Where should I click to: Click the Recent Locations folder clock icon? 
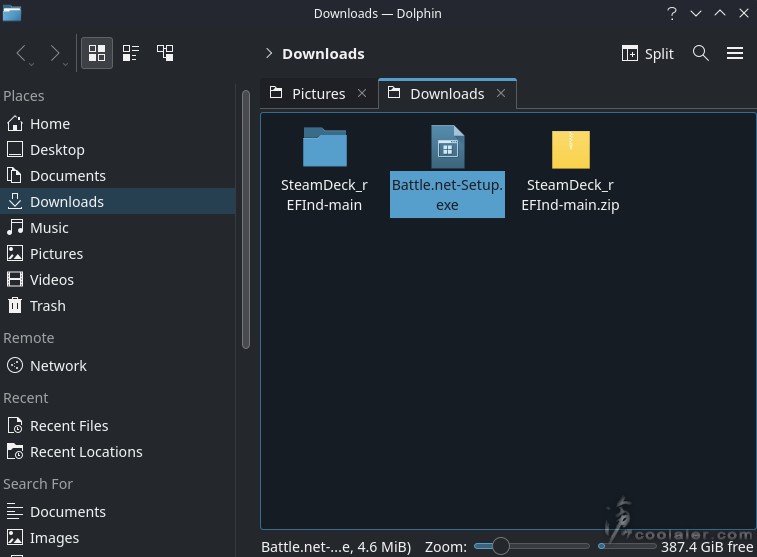point(15,452)
